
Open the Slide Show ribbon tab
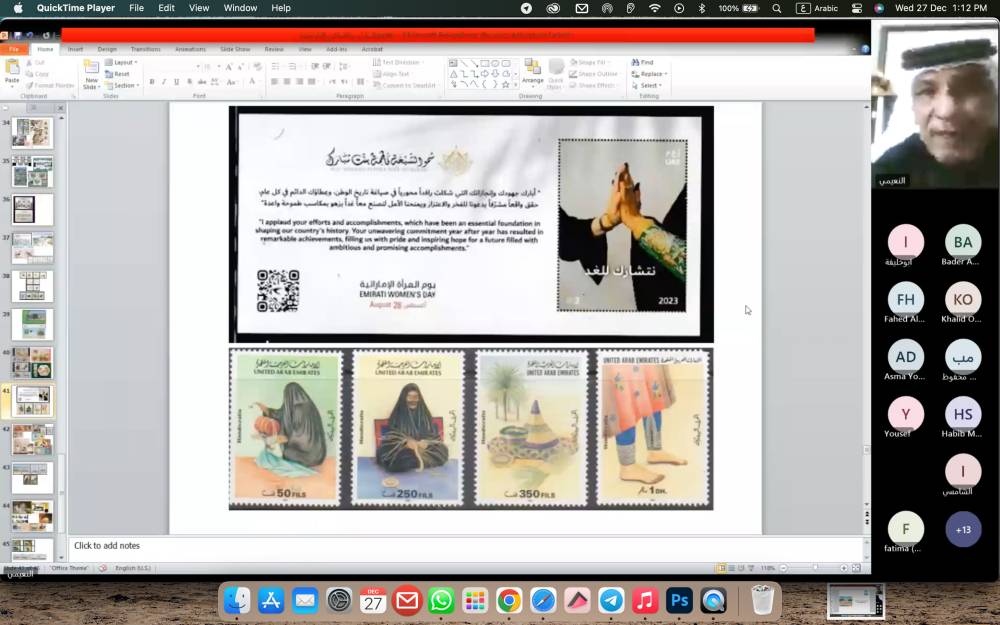click(235, 49)
